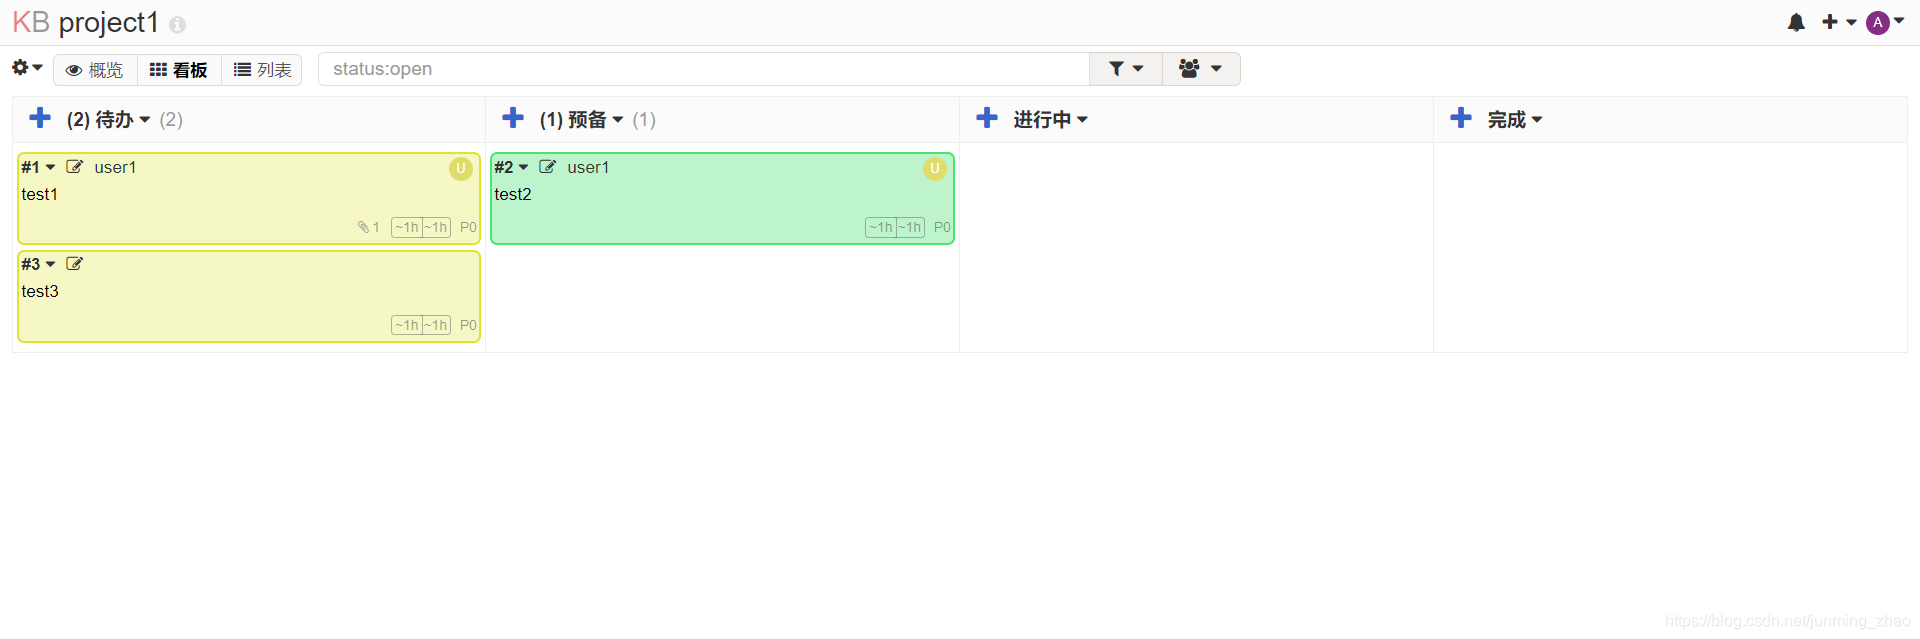Add a task with plus icon in 进行中 column

pos(987,118)
